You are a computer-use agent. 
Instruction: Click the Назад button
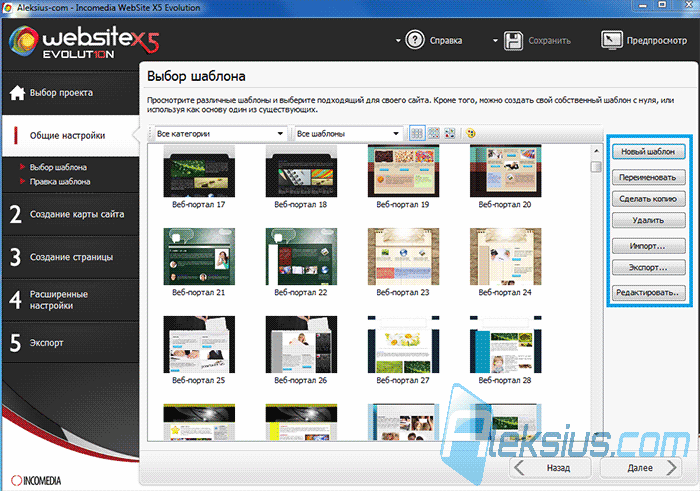pos(550,468)
